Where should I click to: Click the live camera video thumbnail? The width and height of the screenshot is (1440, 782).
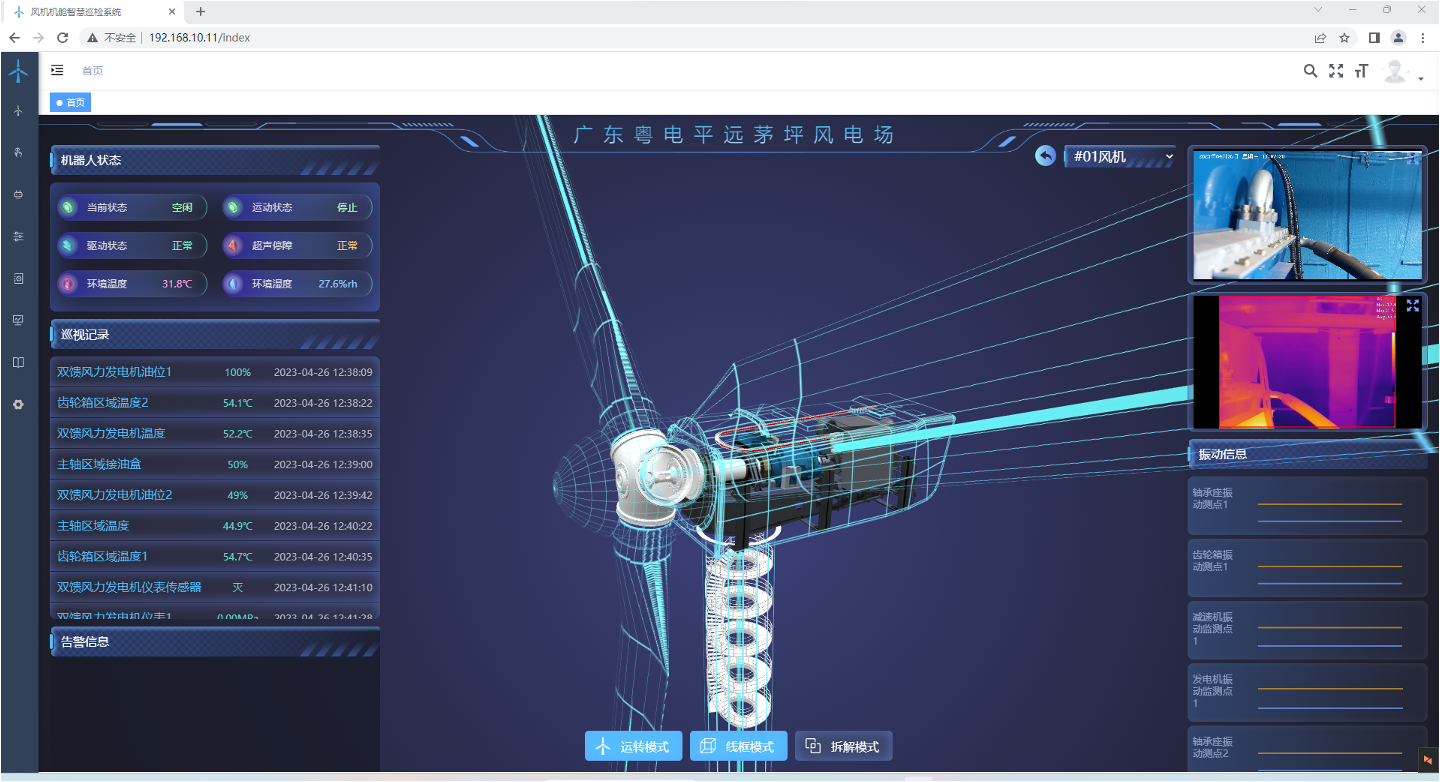[1307, 215]
